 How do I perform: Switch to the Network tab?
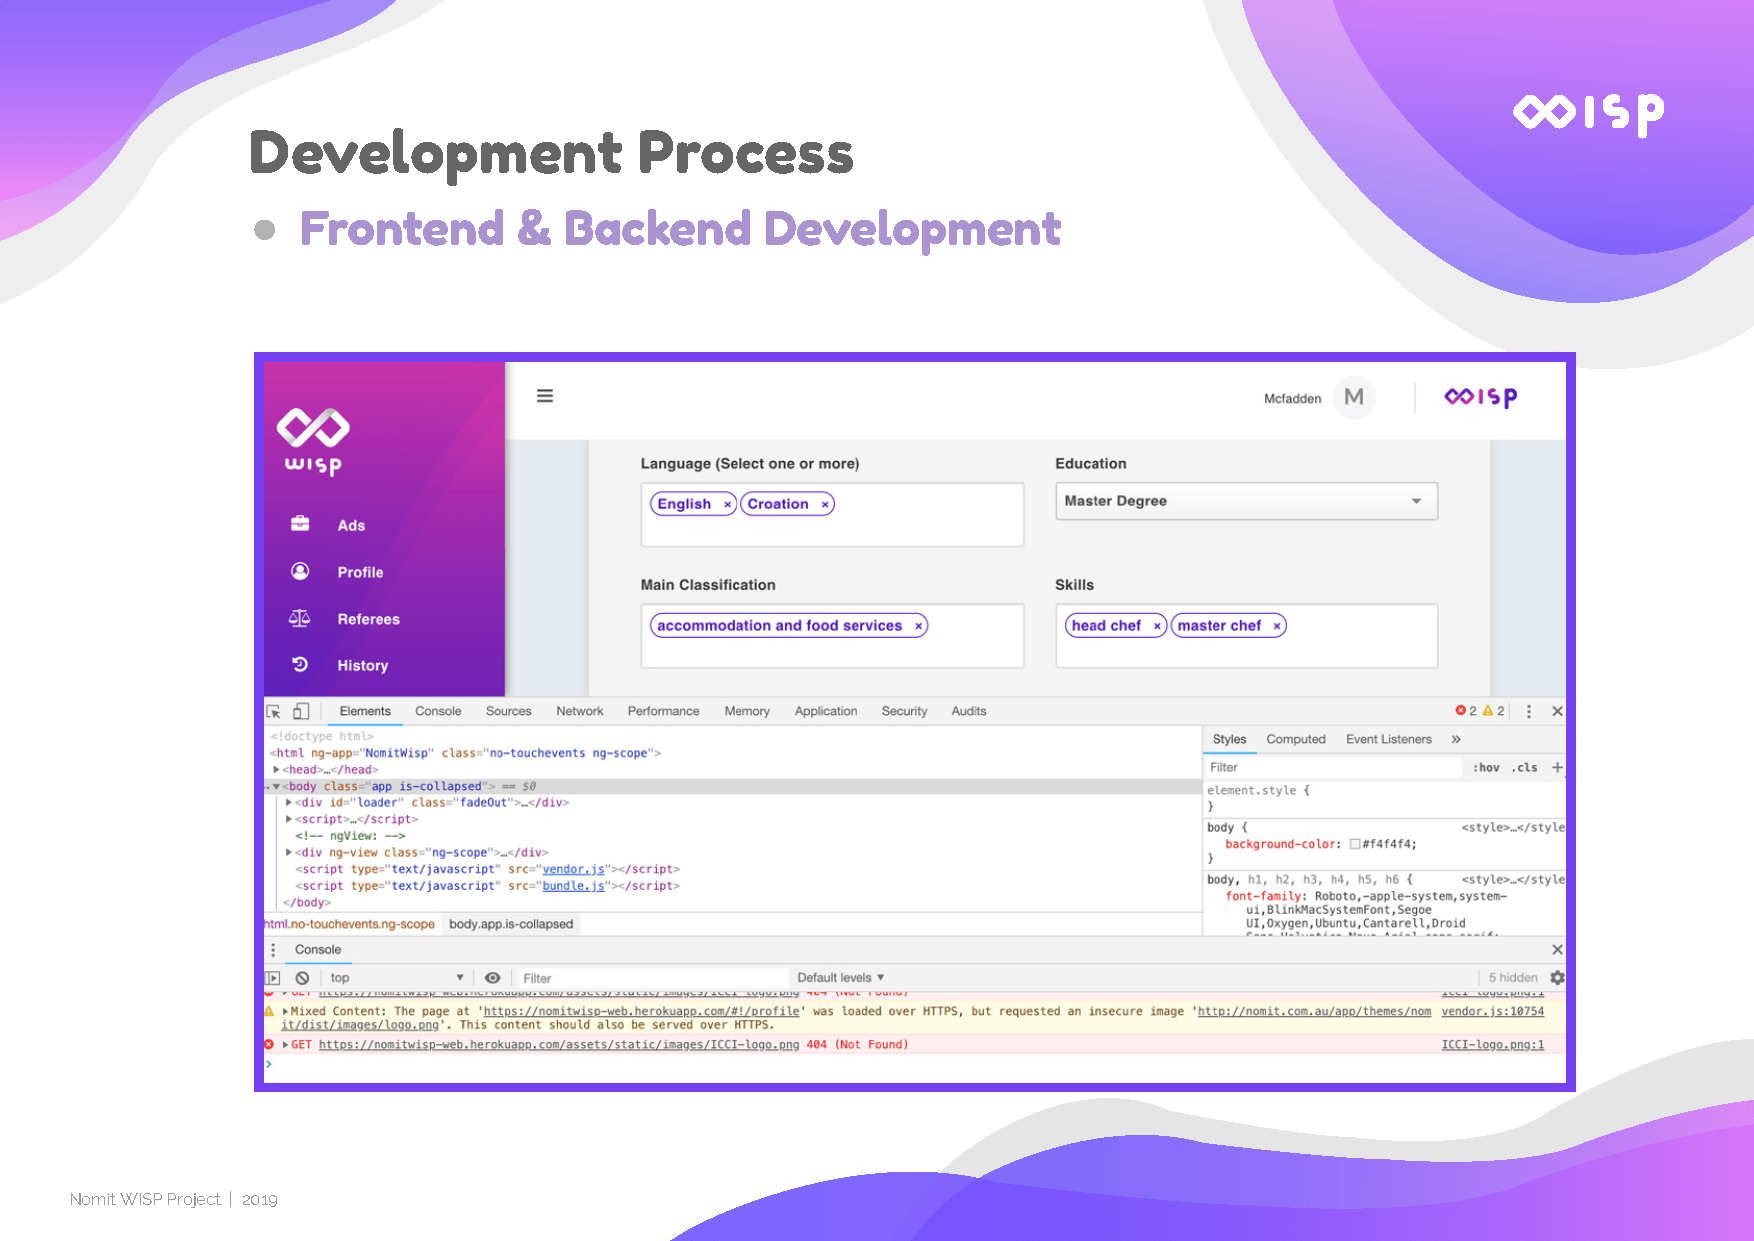[x=579, y=711]
